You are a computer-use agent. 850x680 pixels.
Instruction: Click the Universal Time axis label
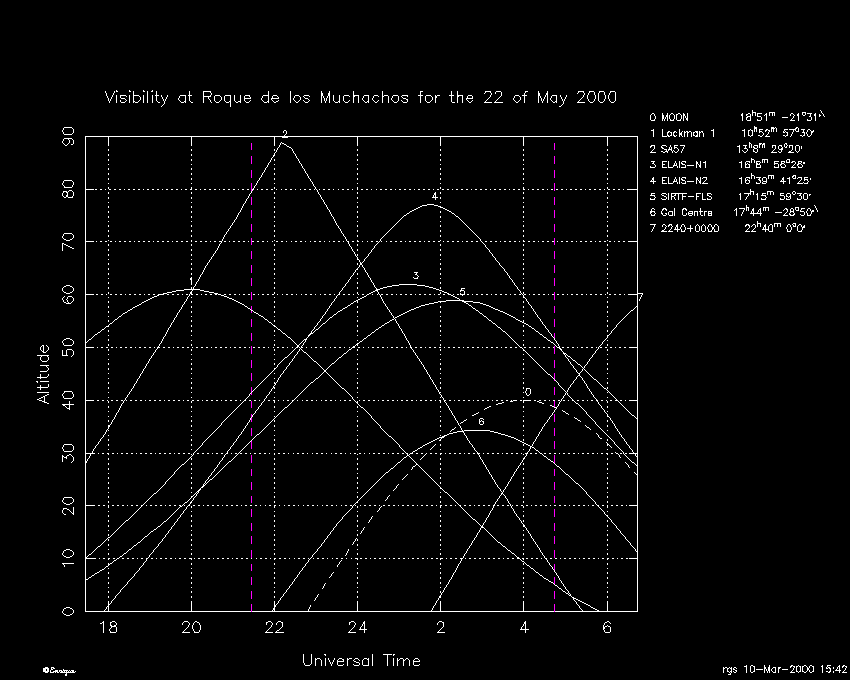(x=361, y=661)
